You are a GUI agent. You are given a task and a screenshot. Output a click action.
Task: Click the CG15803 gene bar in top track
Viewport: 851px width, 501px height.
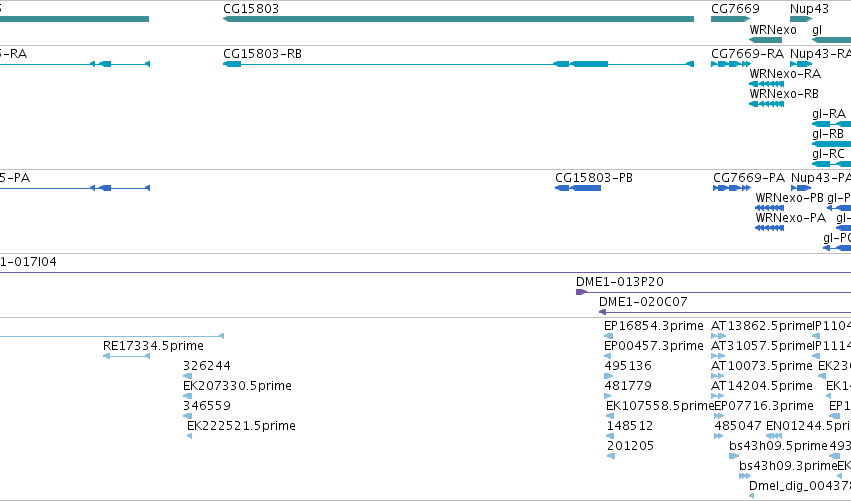459,20
